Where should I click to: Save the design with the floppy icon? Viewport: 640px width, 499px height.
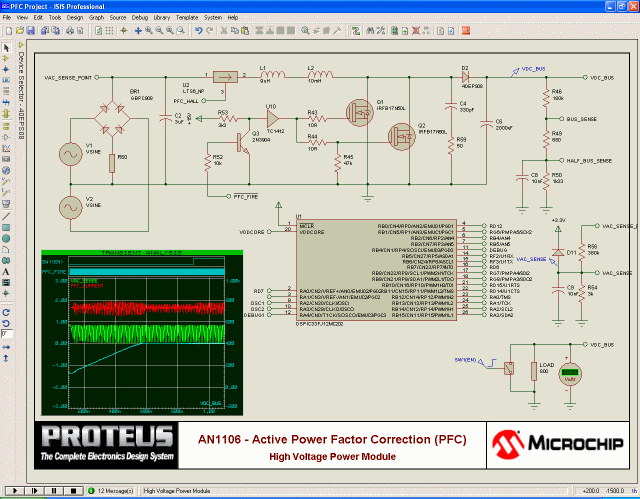pyautogui.click(x=31, y=31)
